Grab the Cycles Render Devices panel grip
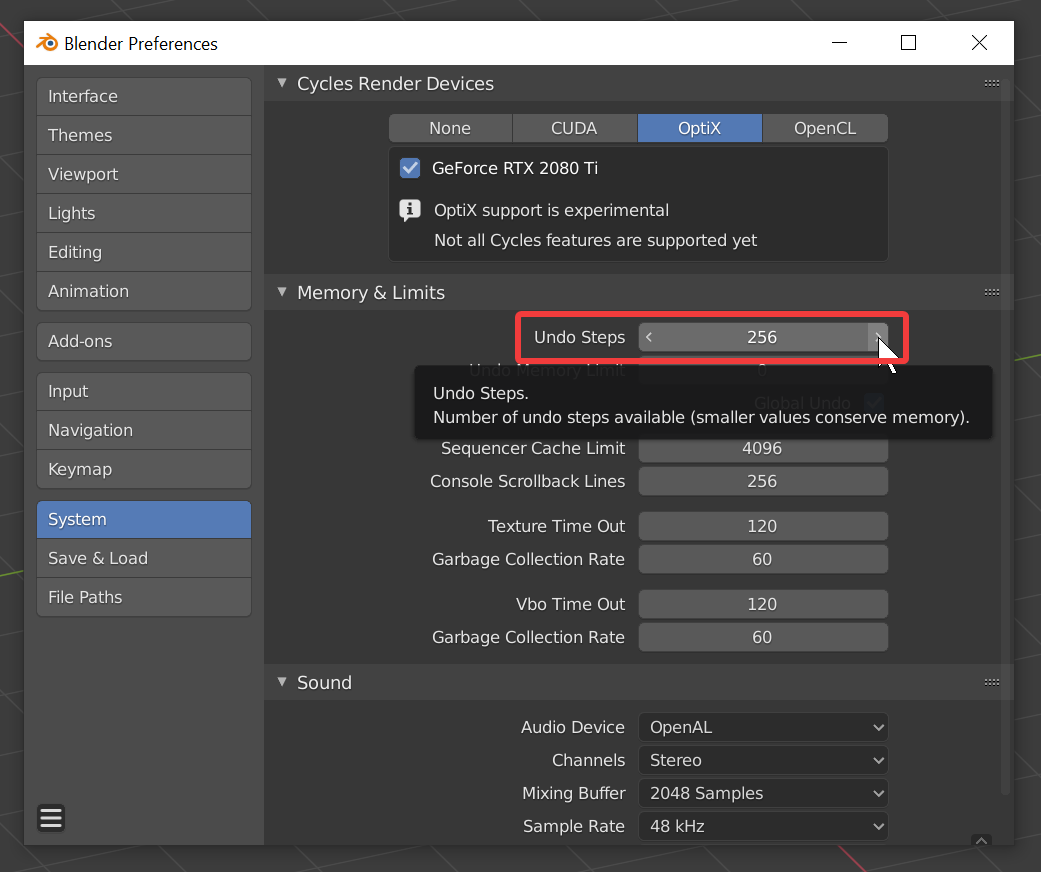This screenshot has width=1041, height=872. (x=992, y=83)
